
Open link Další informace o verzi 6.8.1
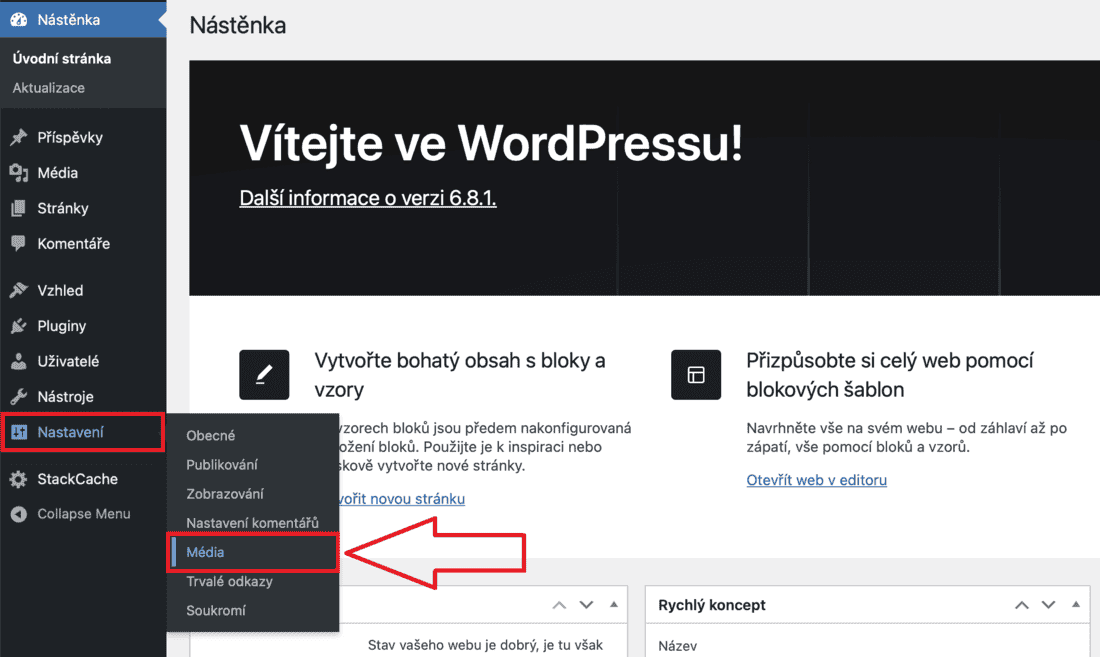coord(368,198)
